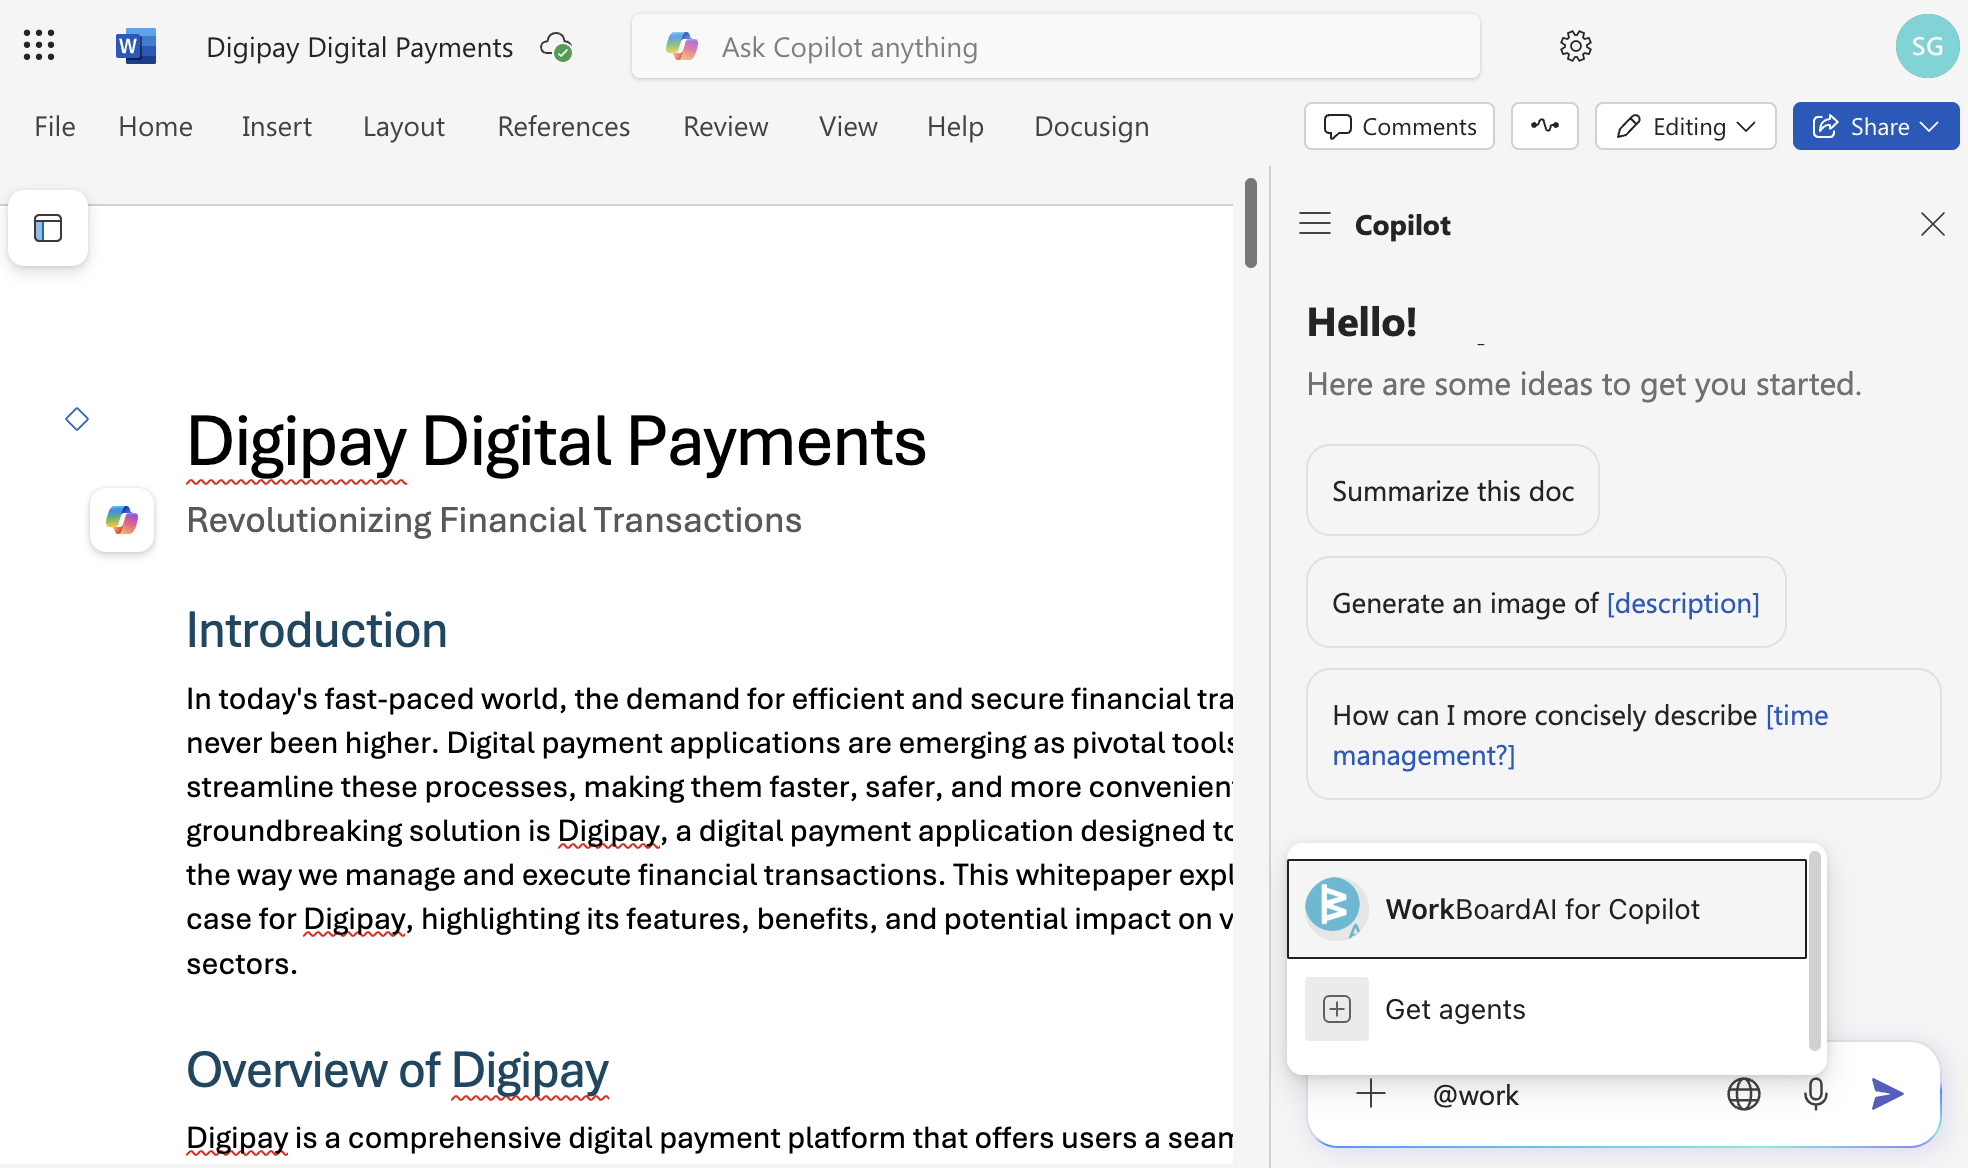
Task: Switch to the References tab
Action: tap(563, 126)
